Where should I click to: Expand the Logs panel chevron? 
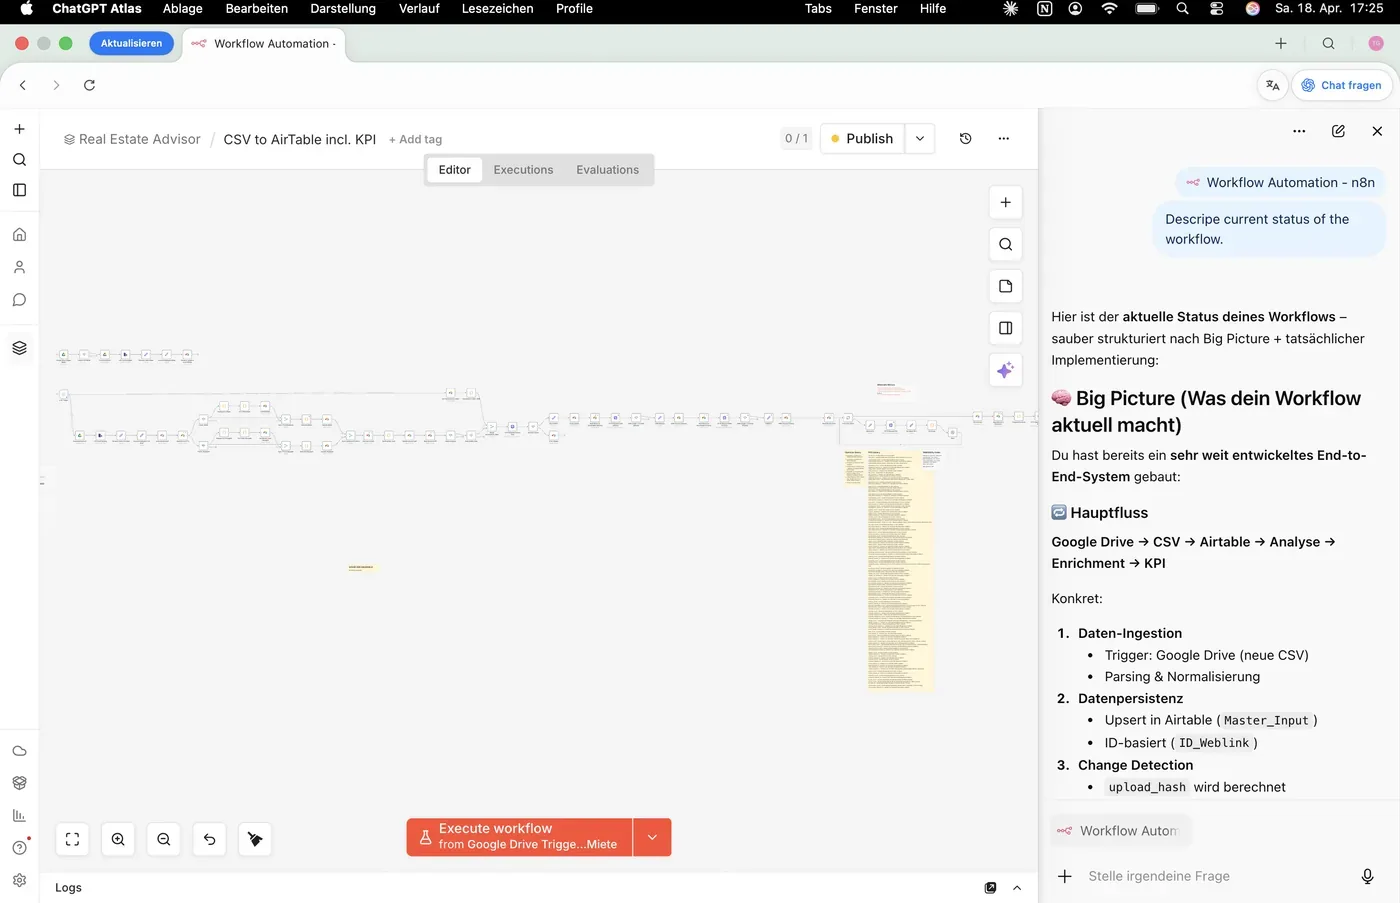1017,888
